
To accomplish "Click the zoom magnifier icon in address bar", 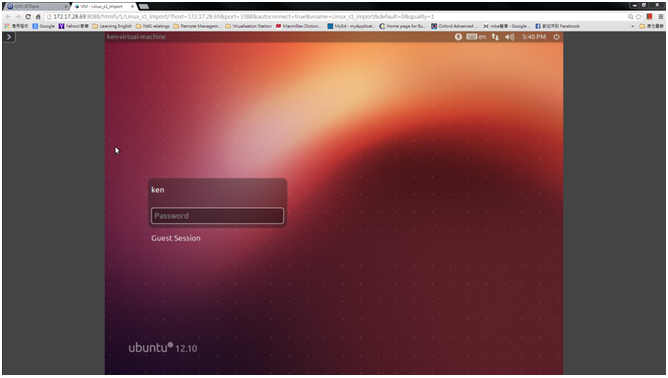I will click(631, 17).
